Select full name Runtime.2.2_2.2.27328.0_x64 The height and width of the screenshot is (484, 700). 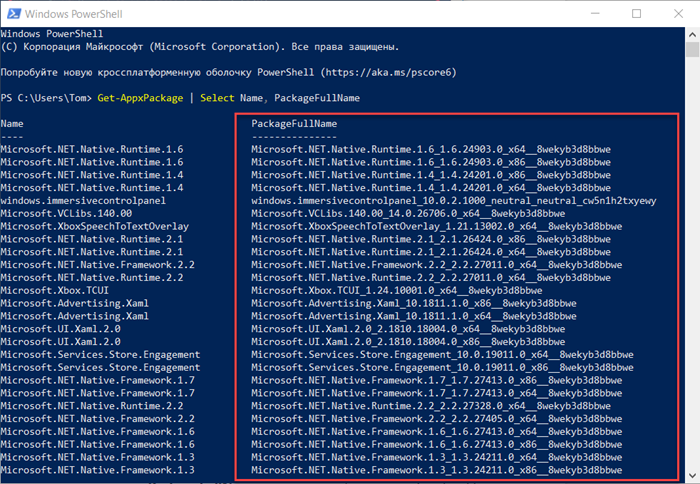click(x=431, y=406)
